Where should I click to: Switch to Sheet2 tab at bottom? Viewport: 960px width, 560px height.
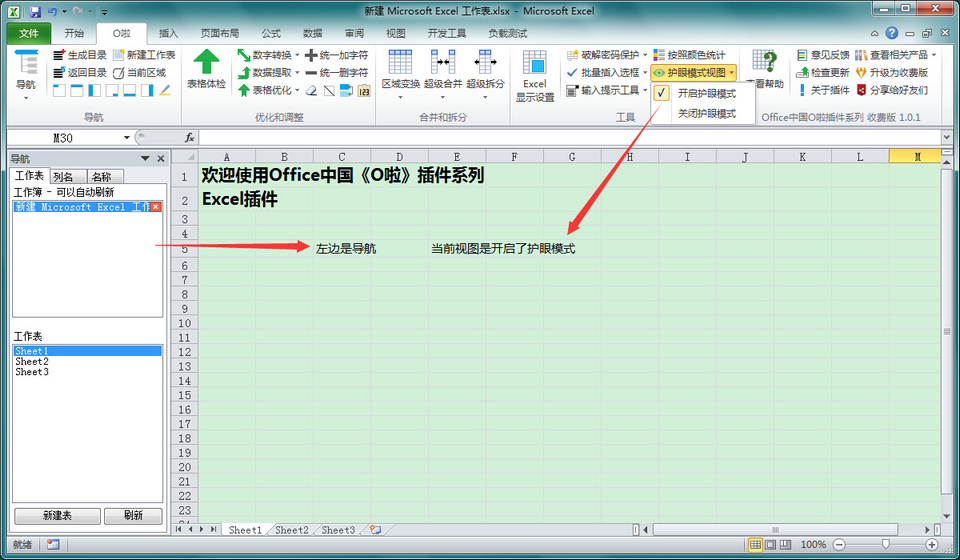(291, 530)
